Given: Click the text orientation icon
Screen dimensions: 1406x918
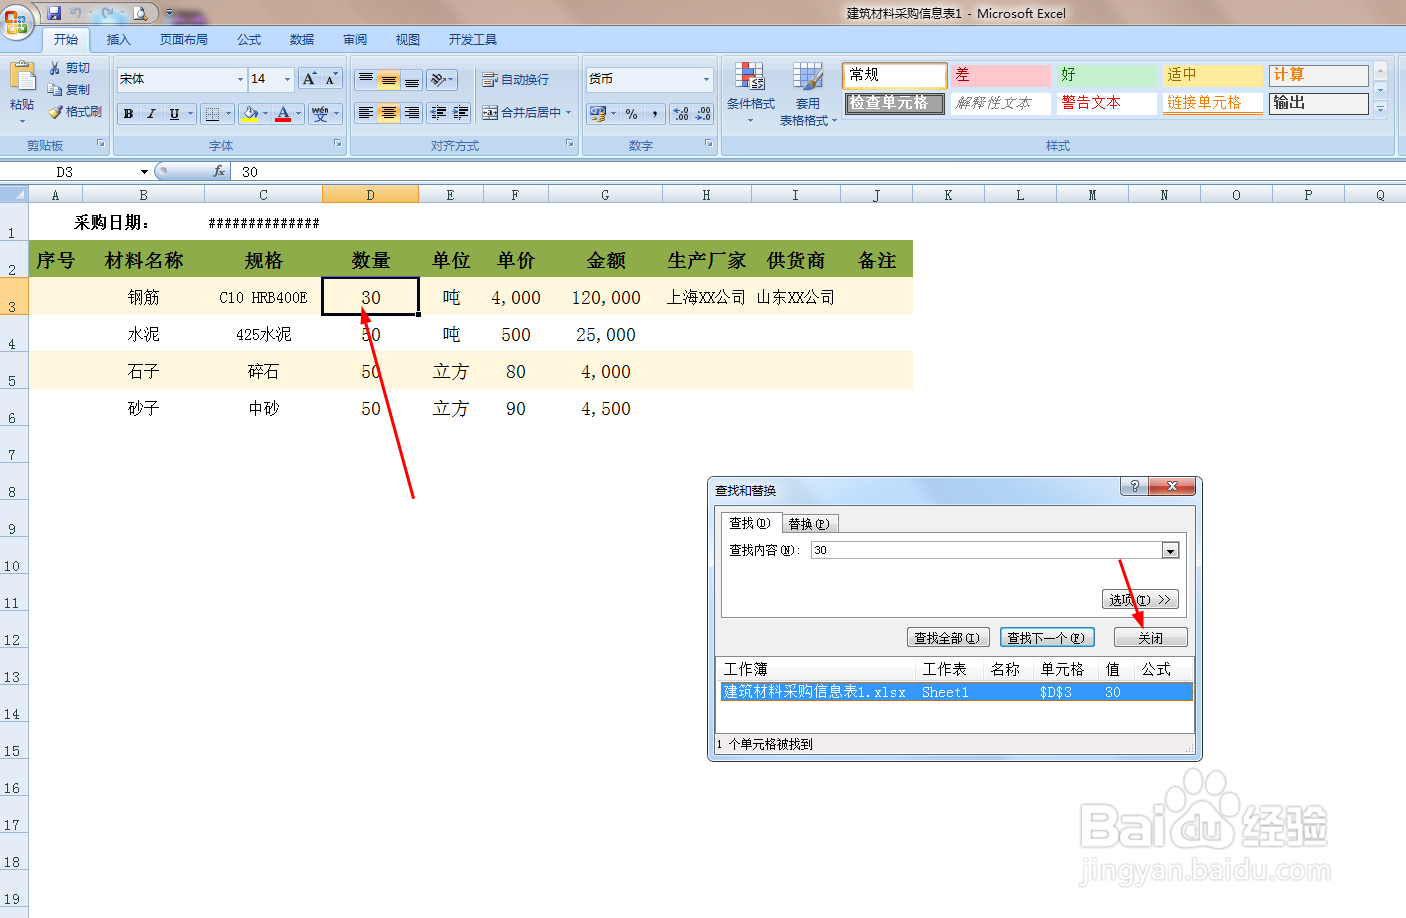Looking at the screenshot, I should 438,79.
